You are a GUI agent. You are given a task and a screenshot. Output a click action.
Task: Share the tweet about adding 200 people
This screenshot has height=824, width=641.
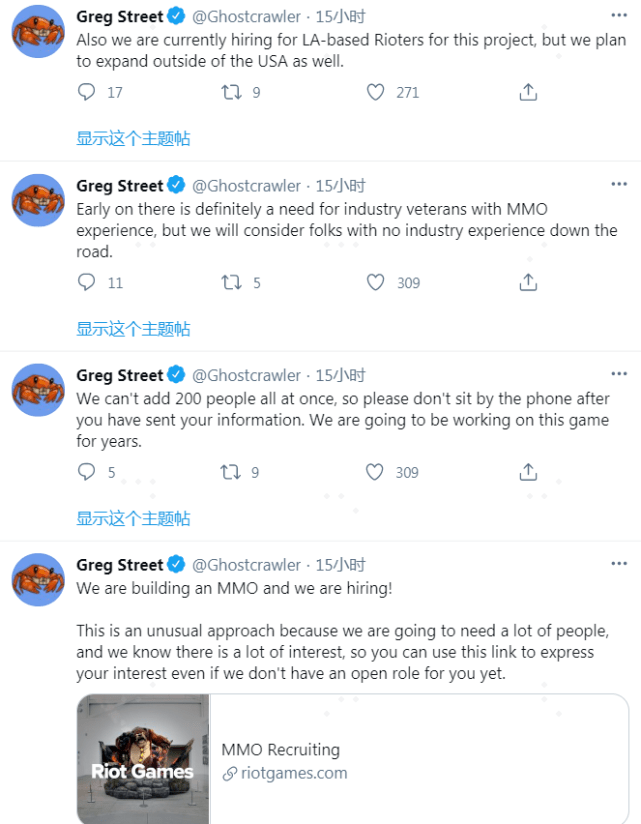528,472
